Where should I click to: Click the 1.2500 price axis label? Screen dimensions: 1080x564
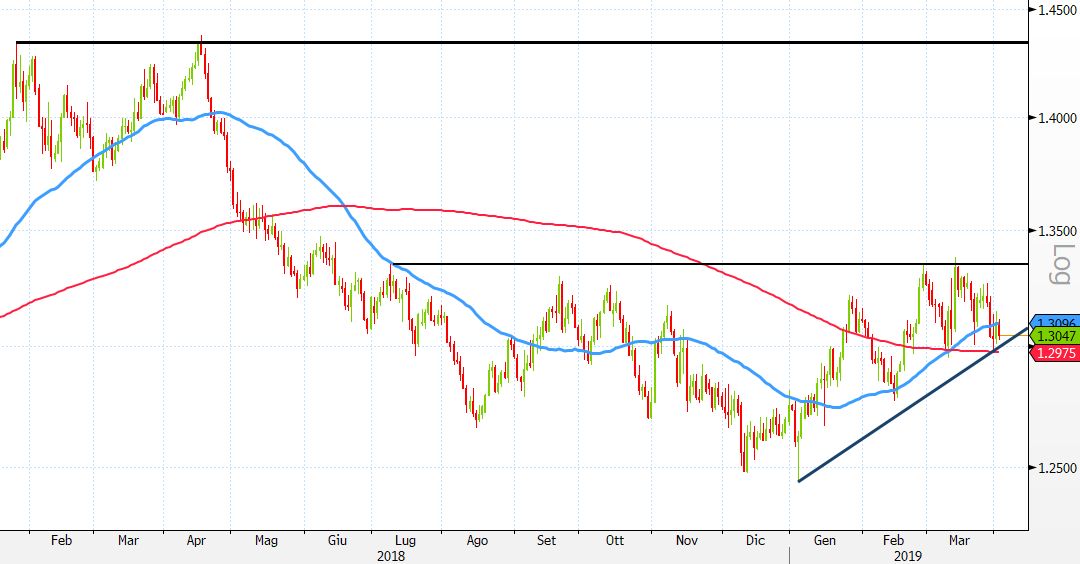[x=1057, y=468]
